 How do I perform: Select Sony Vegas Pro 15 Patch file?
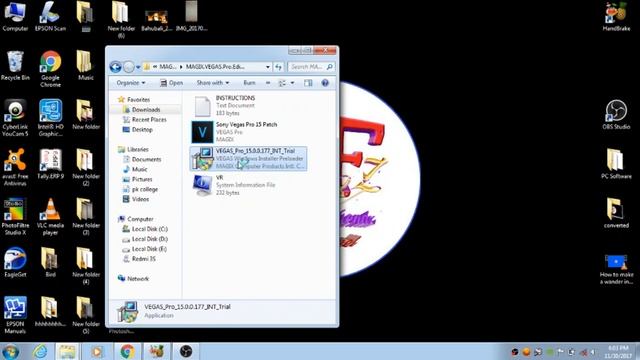click(x=249, y=132)
